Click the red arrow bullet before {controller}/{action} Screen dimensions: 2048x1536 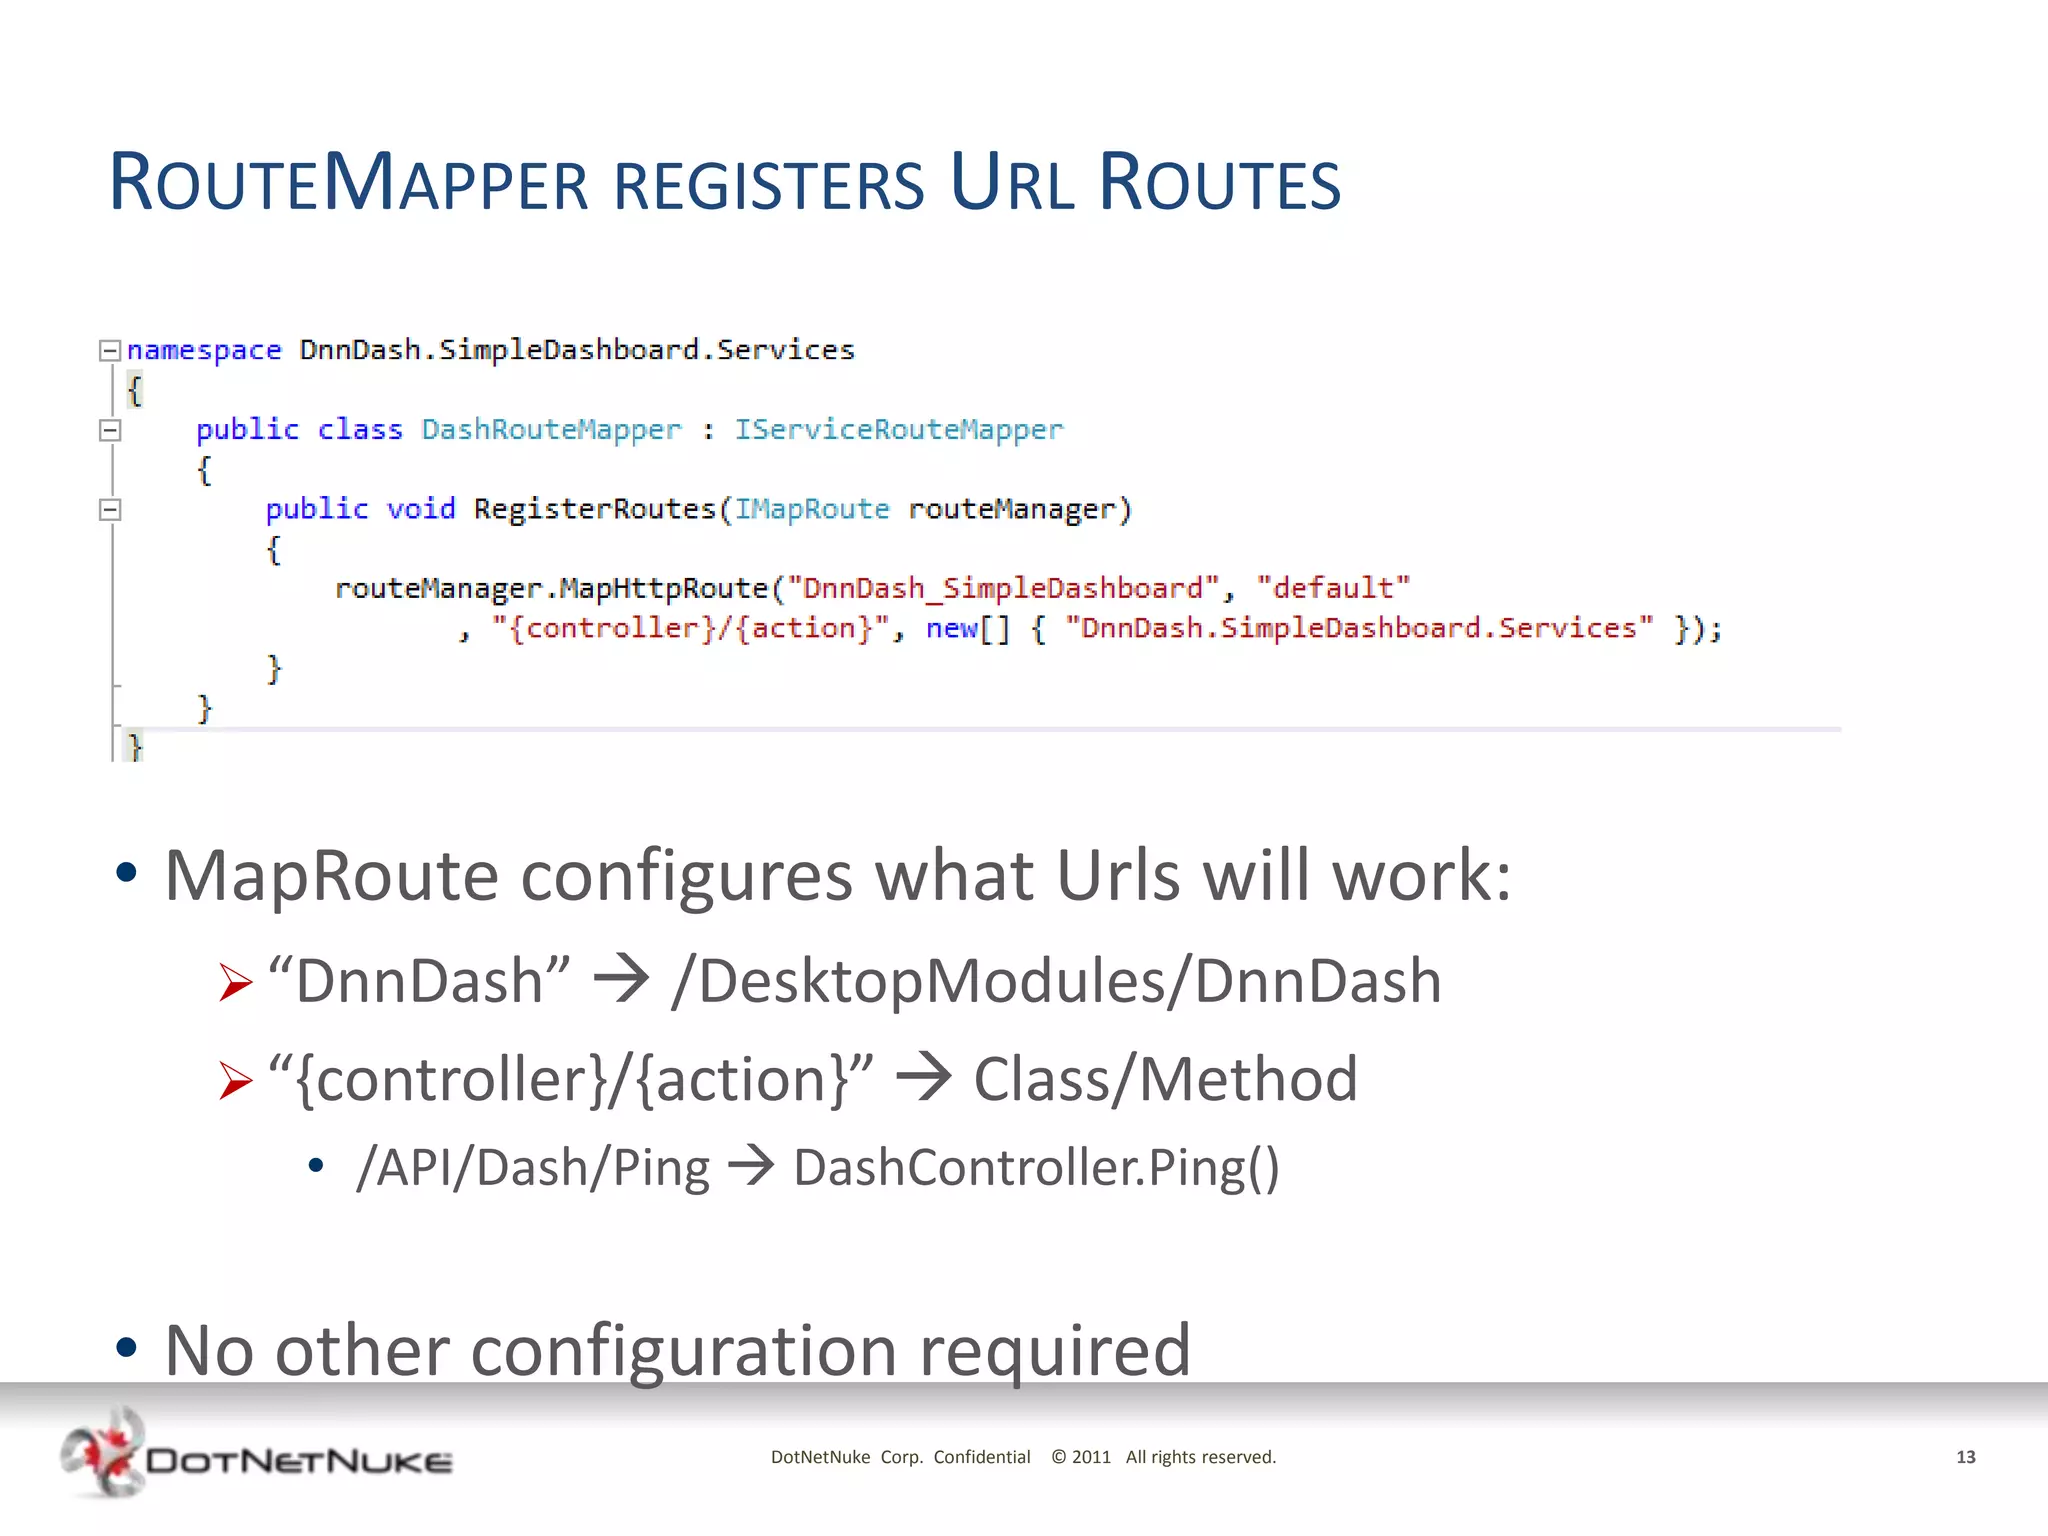[x=236, y=1080]
